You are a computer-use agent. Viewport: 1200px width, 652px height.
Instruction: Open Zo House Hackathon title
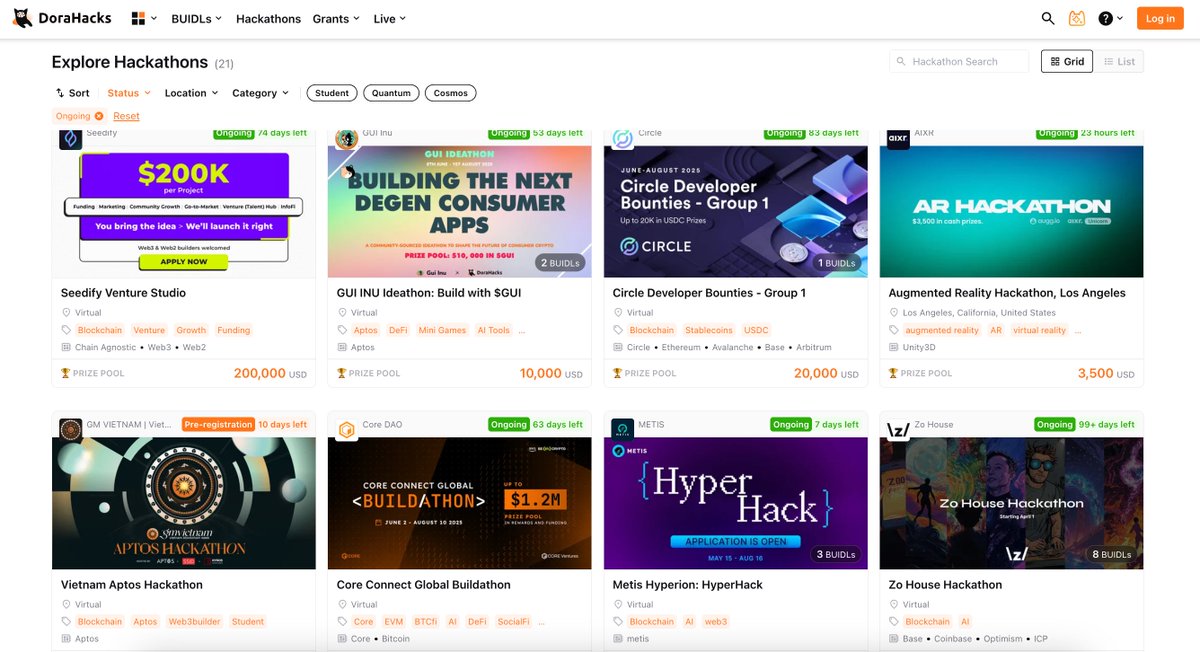click(x=945, y=585)
